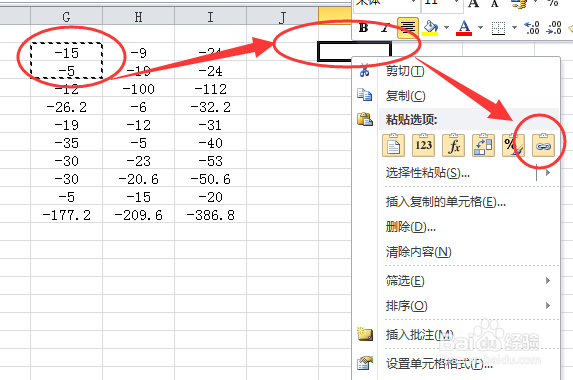
Task: Select column J header
Action: (282, 16)
